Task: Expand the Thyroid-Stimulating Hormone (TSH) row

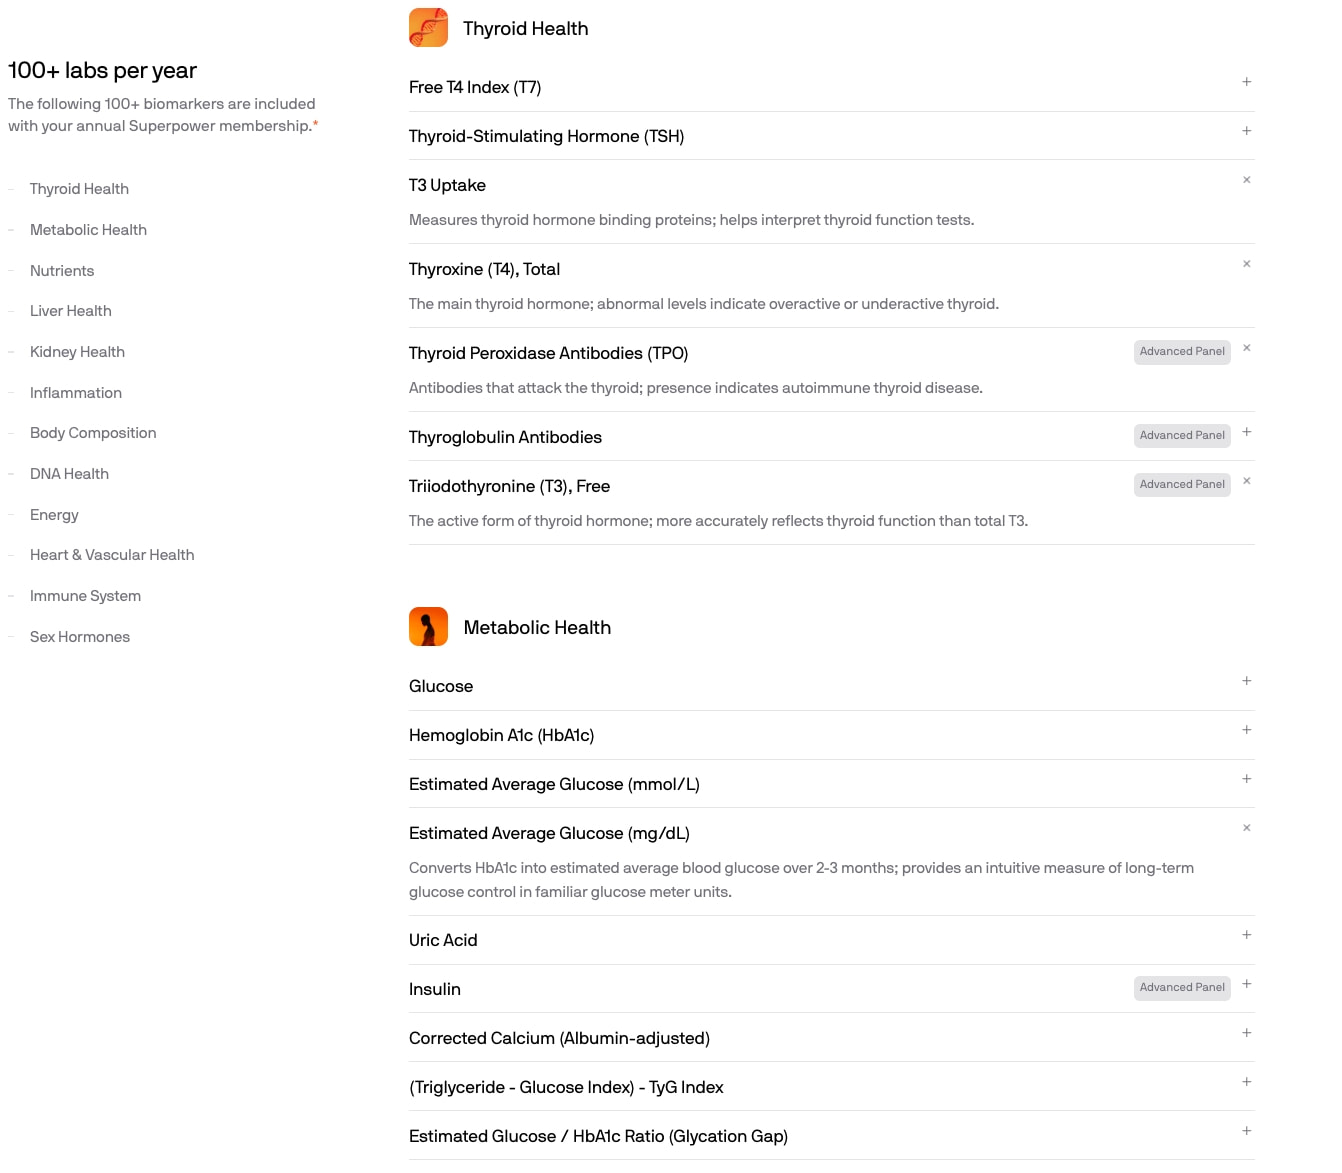Action: [832, 136]
